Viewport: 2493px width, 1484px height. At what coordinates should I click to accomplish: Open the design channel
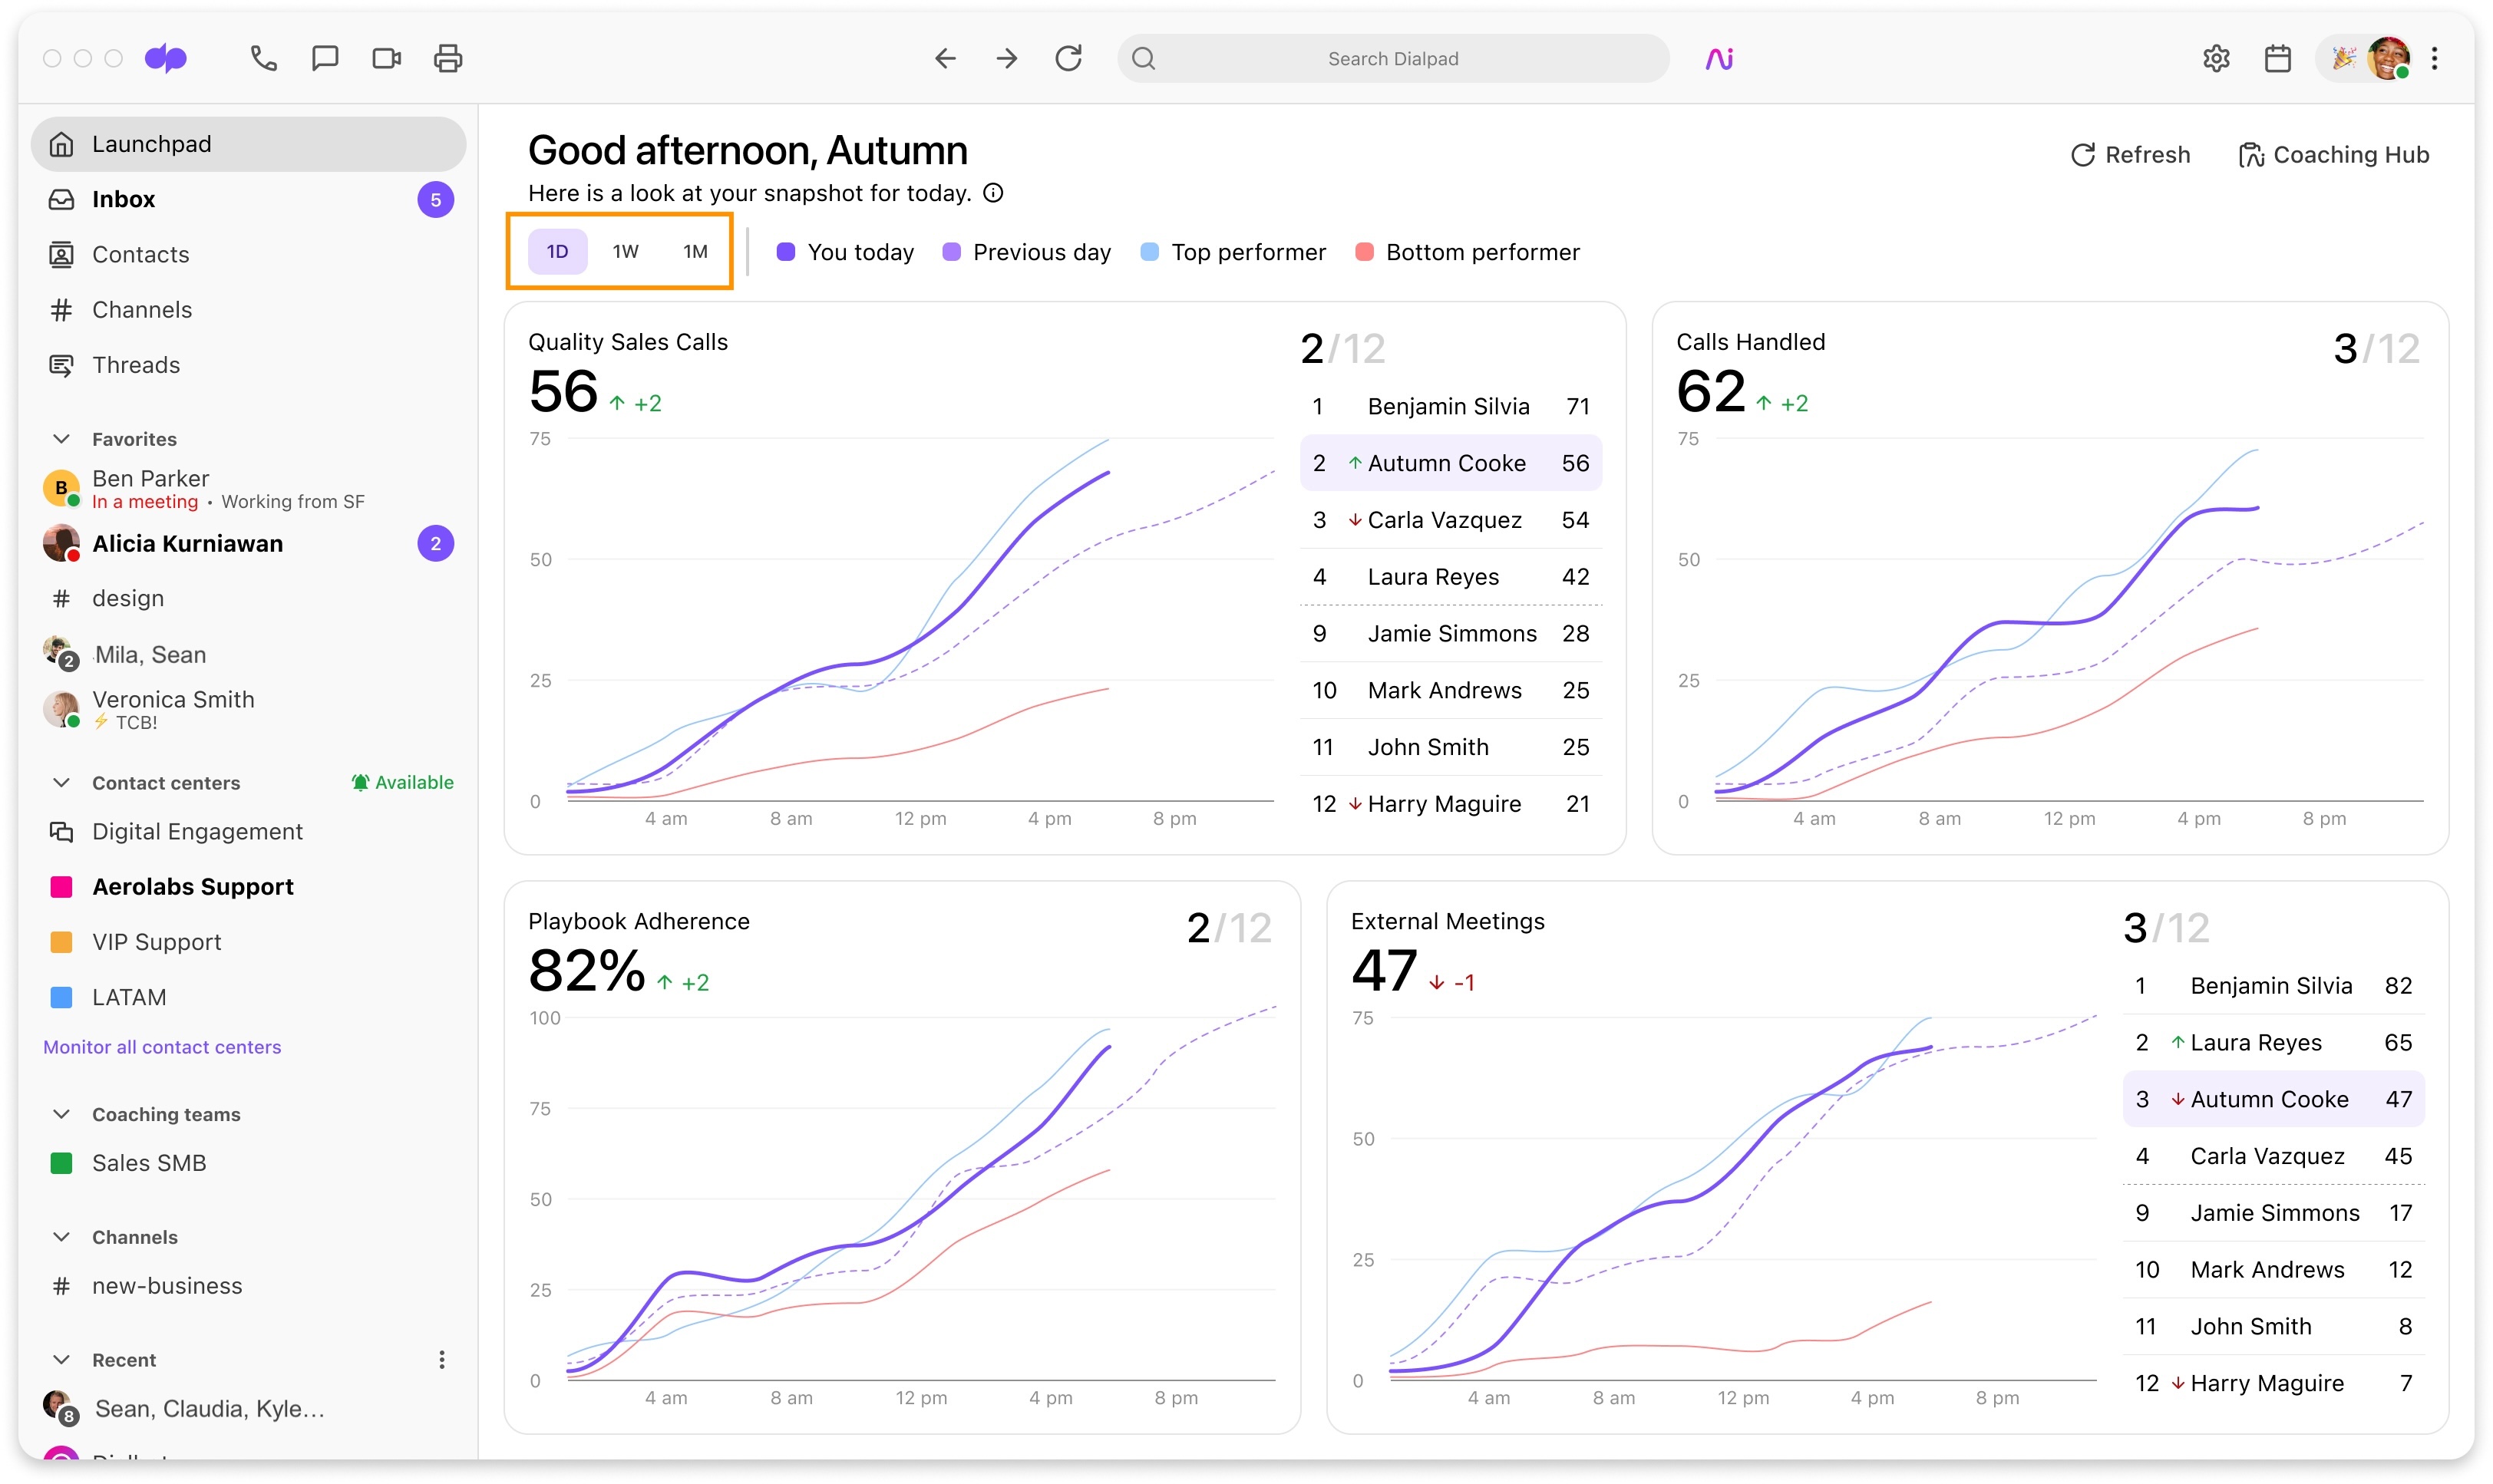coord(248,598)
